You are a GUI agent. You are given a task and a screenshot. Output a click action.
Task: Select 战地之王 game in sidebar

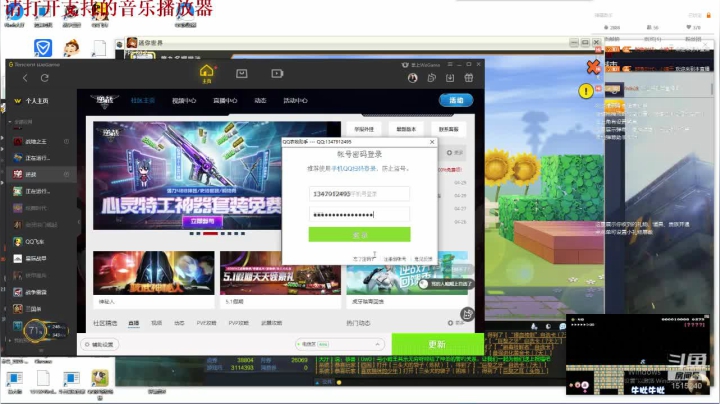pyautogui.click(x=36, y=141)
